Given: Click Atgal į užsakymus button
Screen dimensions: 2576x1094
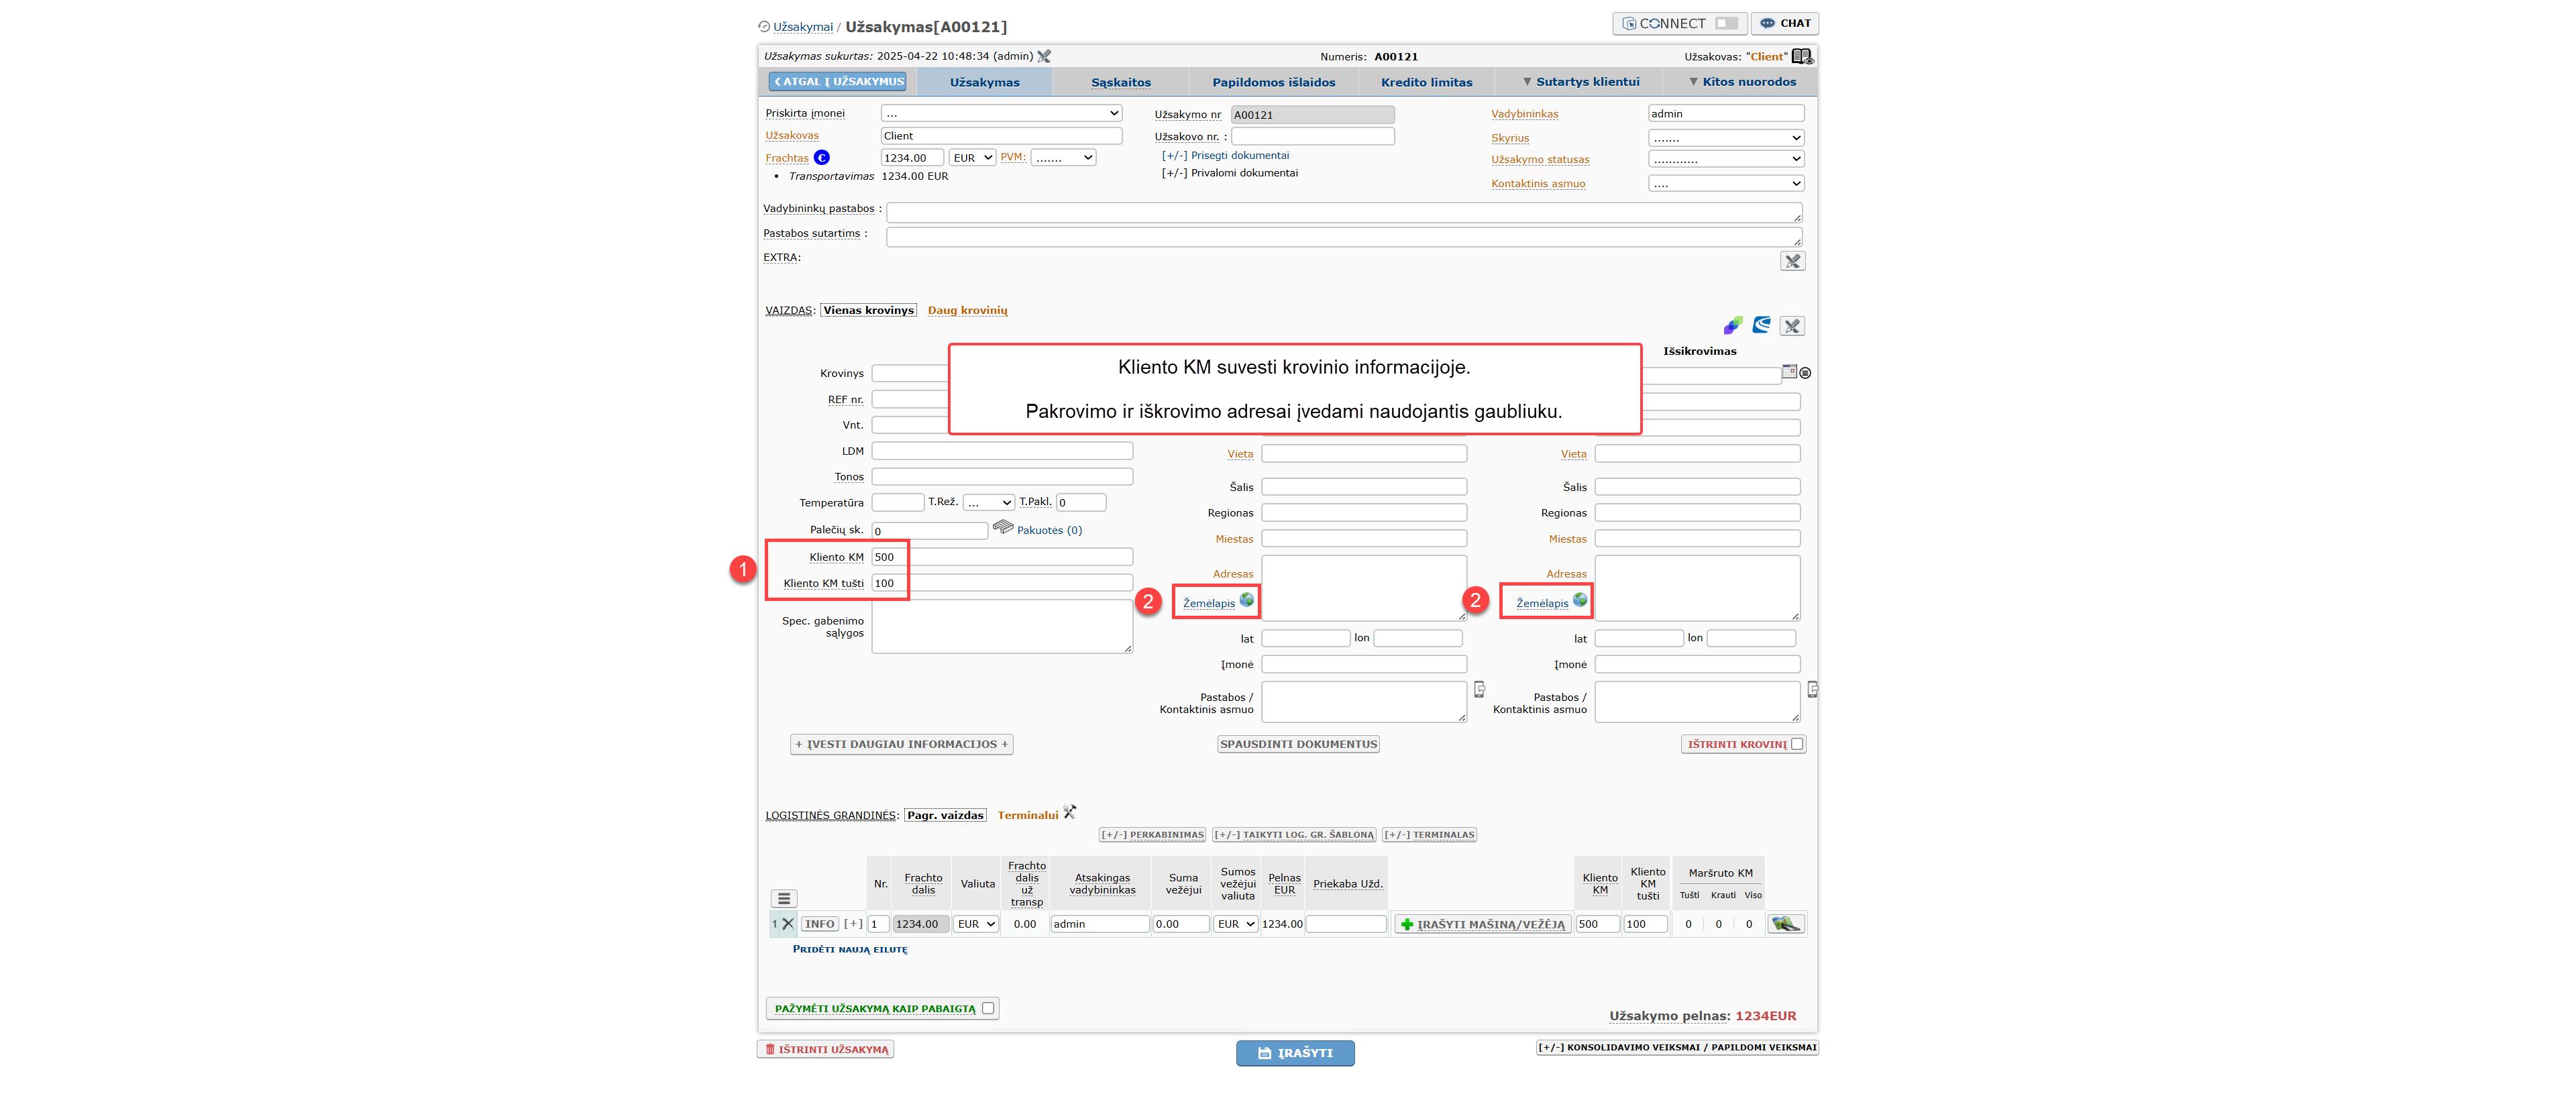Looking at the screenshot, I should point(837,82).
